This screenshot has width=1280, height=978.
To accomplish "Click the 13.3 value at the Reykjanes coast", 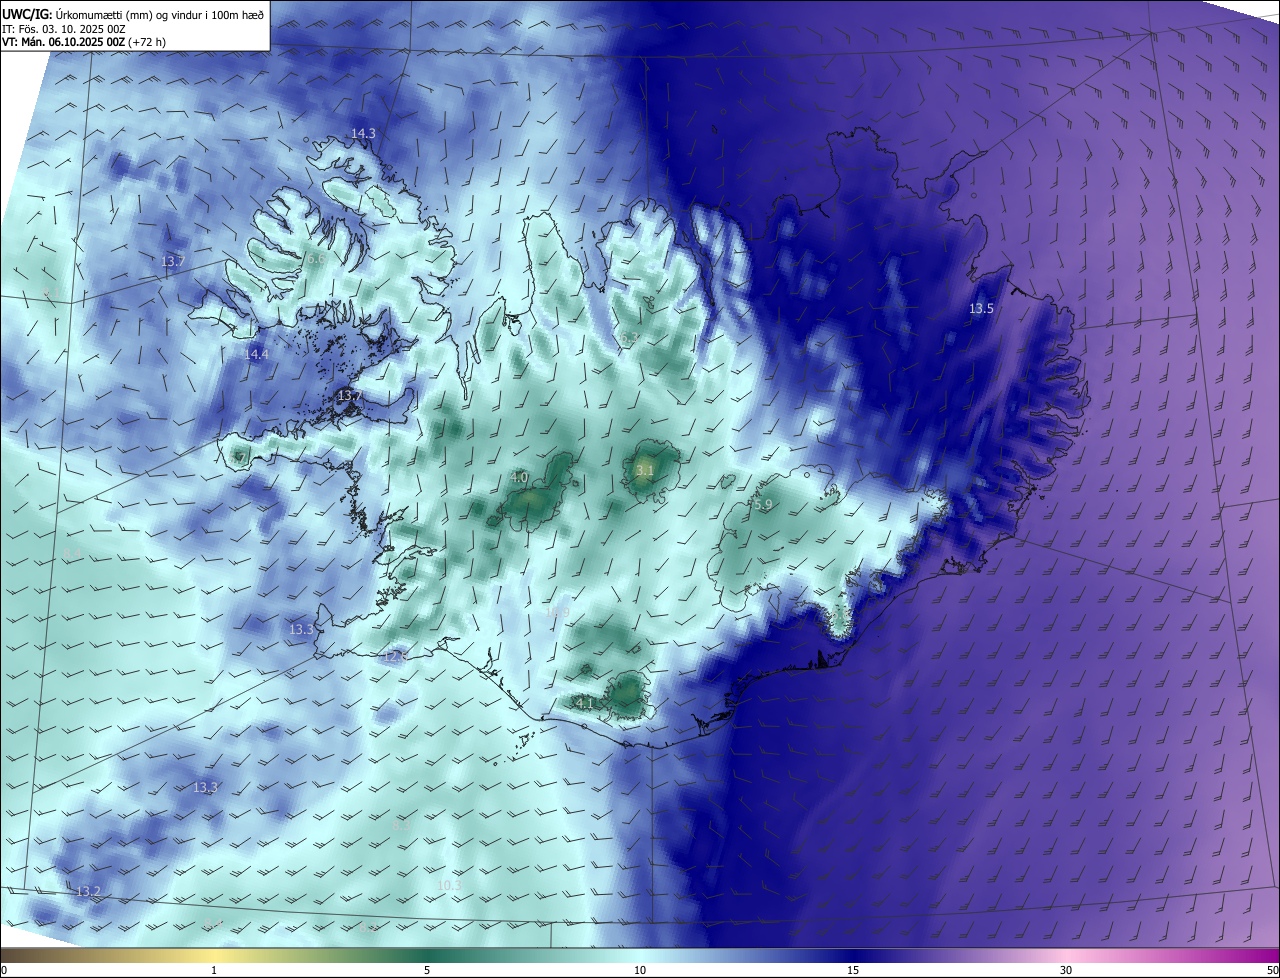I will (x=301, y=629).
